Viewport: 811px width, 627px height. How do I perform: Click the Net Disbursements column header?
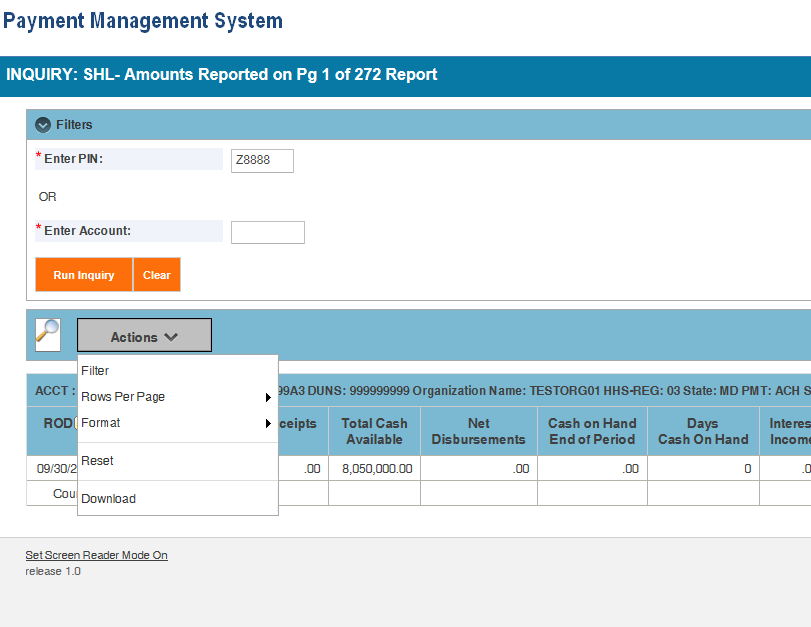pyautogui.click(x=478, y=431)
